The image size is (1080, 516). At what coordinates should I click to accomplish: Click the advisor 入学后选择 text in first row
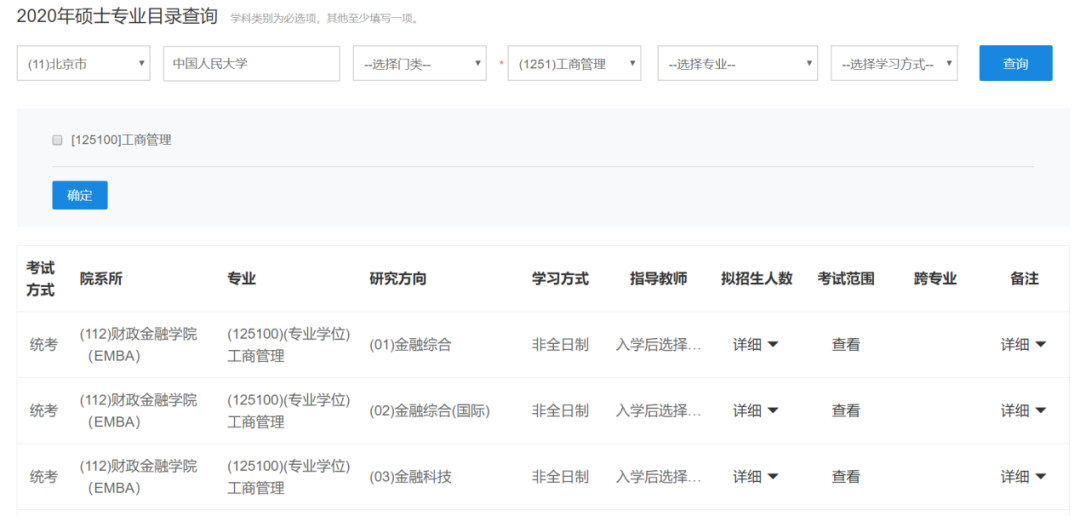click(658, 345)
